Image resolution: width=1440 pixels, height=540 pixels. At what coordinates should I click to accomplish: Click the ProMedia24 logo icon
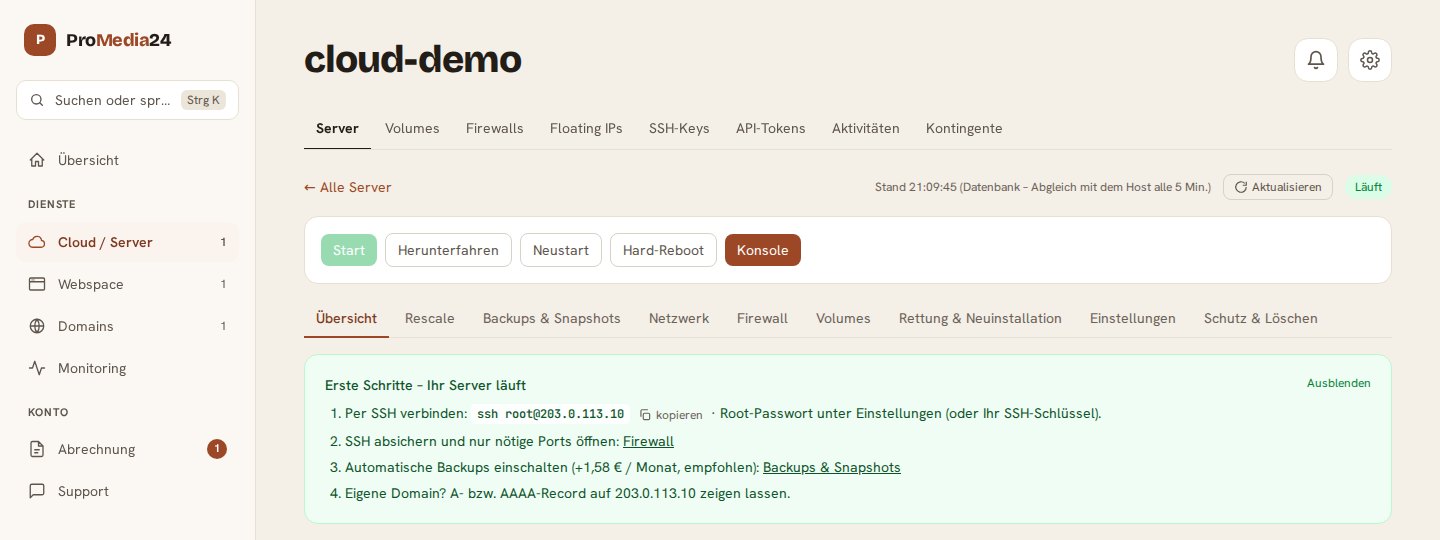click(x=40, y=40)
